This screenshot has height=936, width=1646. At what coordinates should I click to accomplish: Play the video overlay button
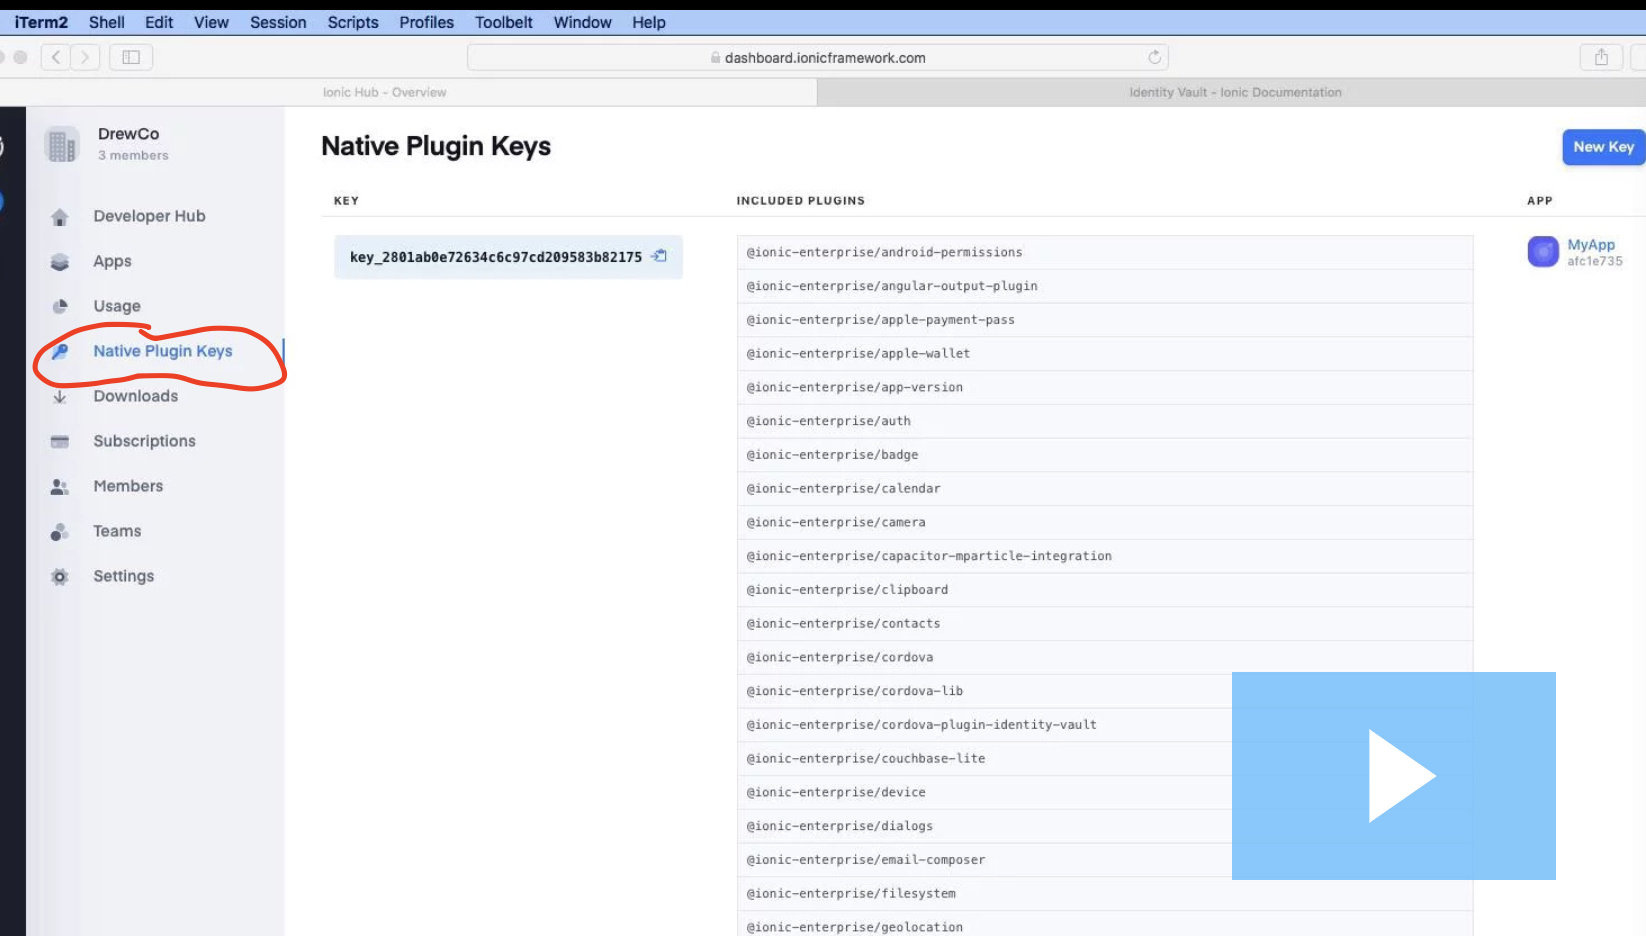pyautogui.click(x=1394, y=776)
